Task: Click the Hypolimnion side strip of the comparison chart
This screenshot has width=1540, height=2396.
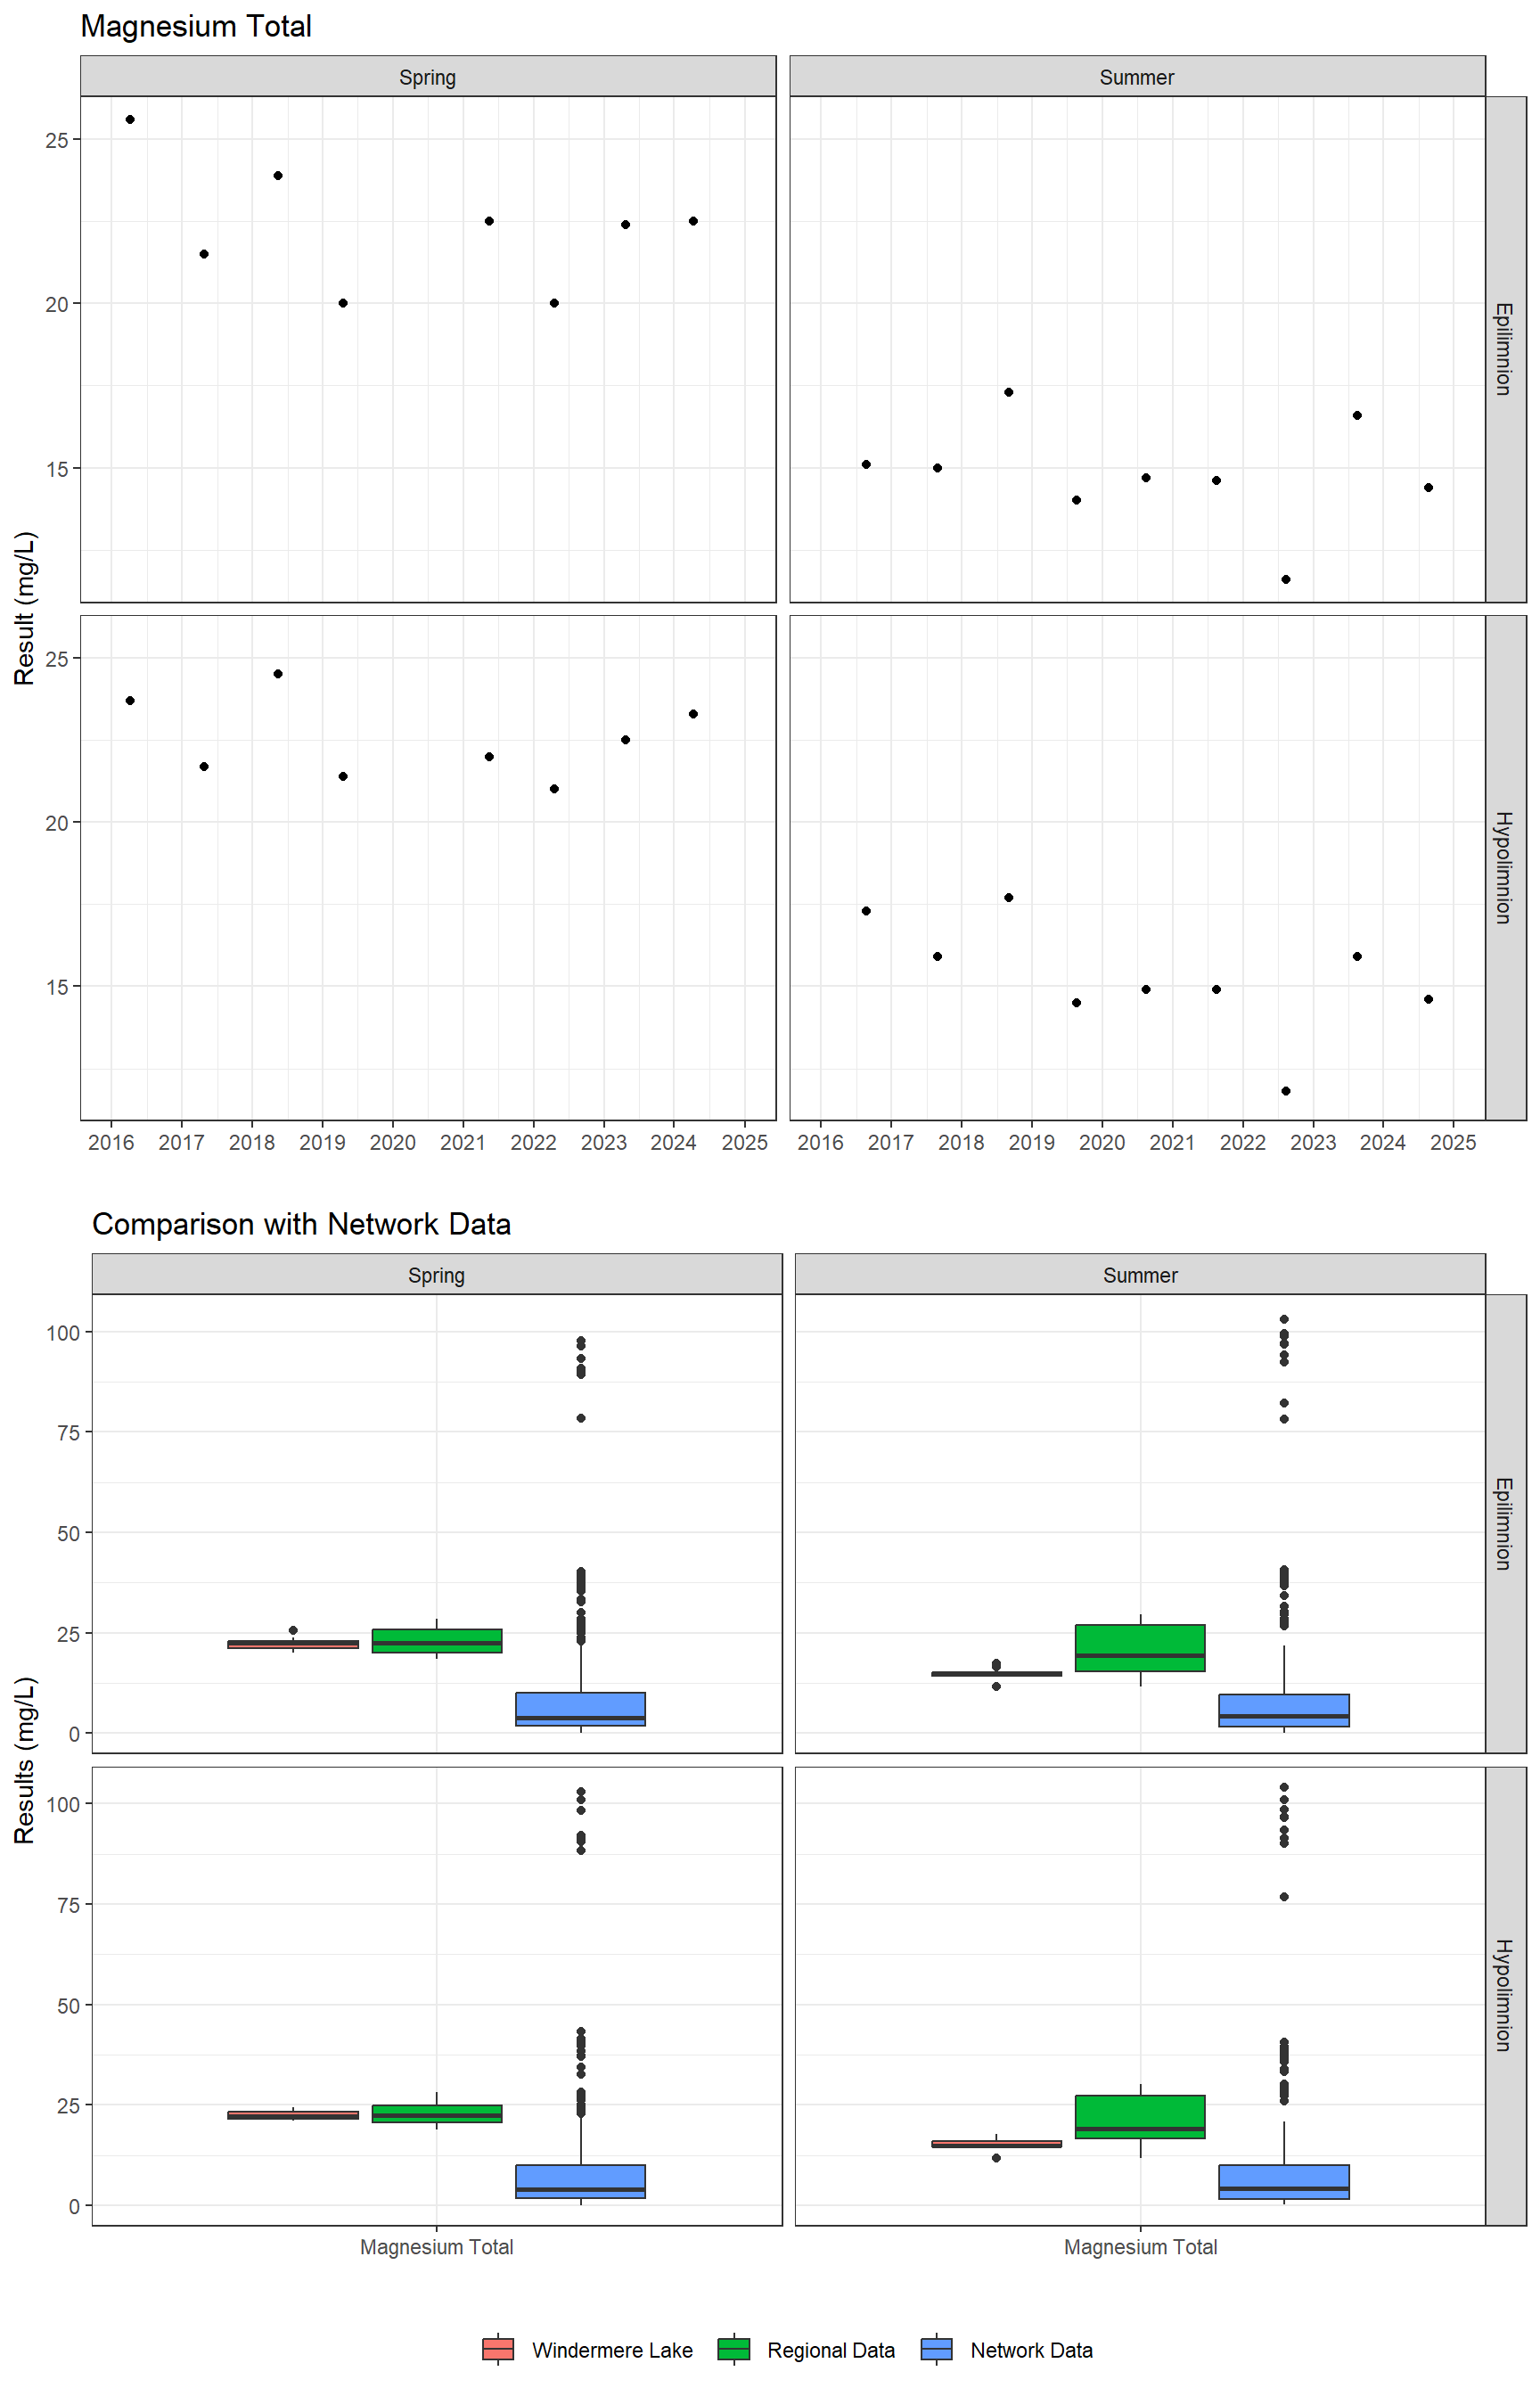Action: (x=1505, y=1996)
